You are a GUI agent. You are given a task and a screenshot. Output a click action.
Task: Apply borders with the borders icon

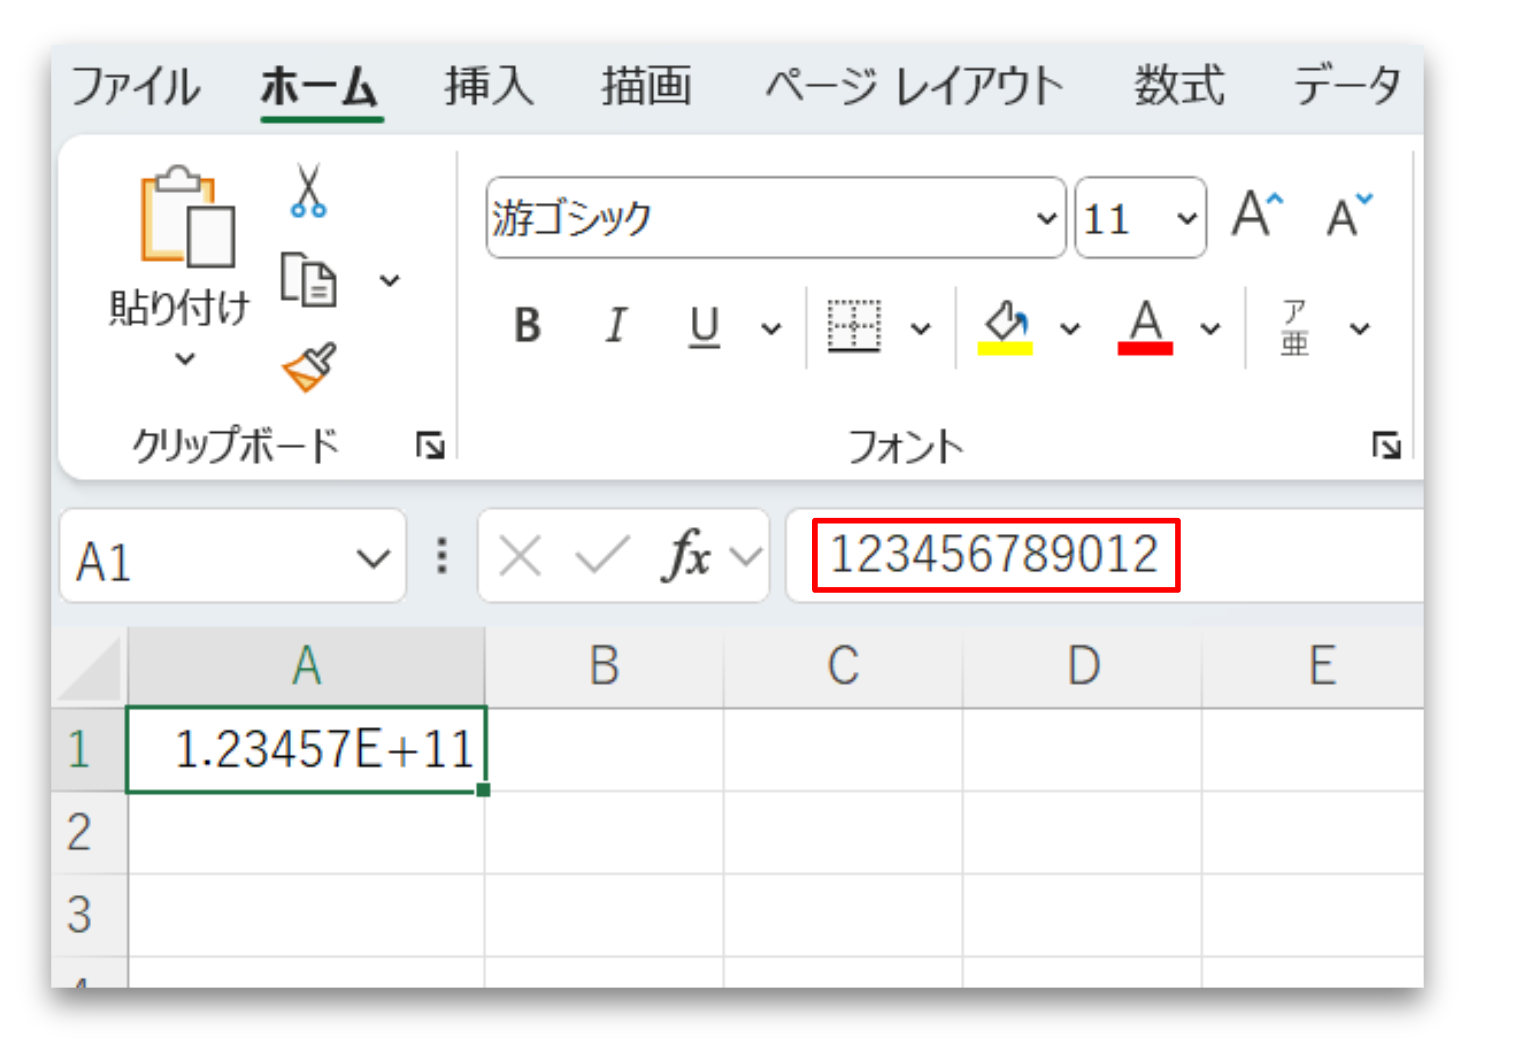[x=854, y=326]
